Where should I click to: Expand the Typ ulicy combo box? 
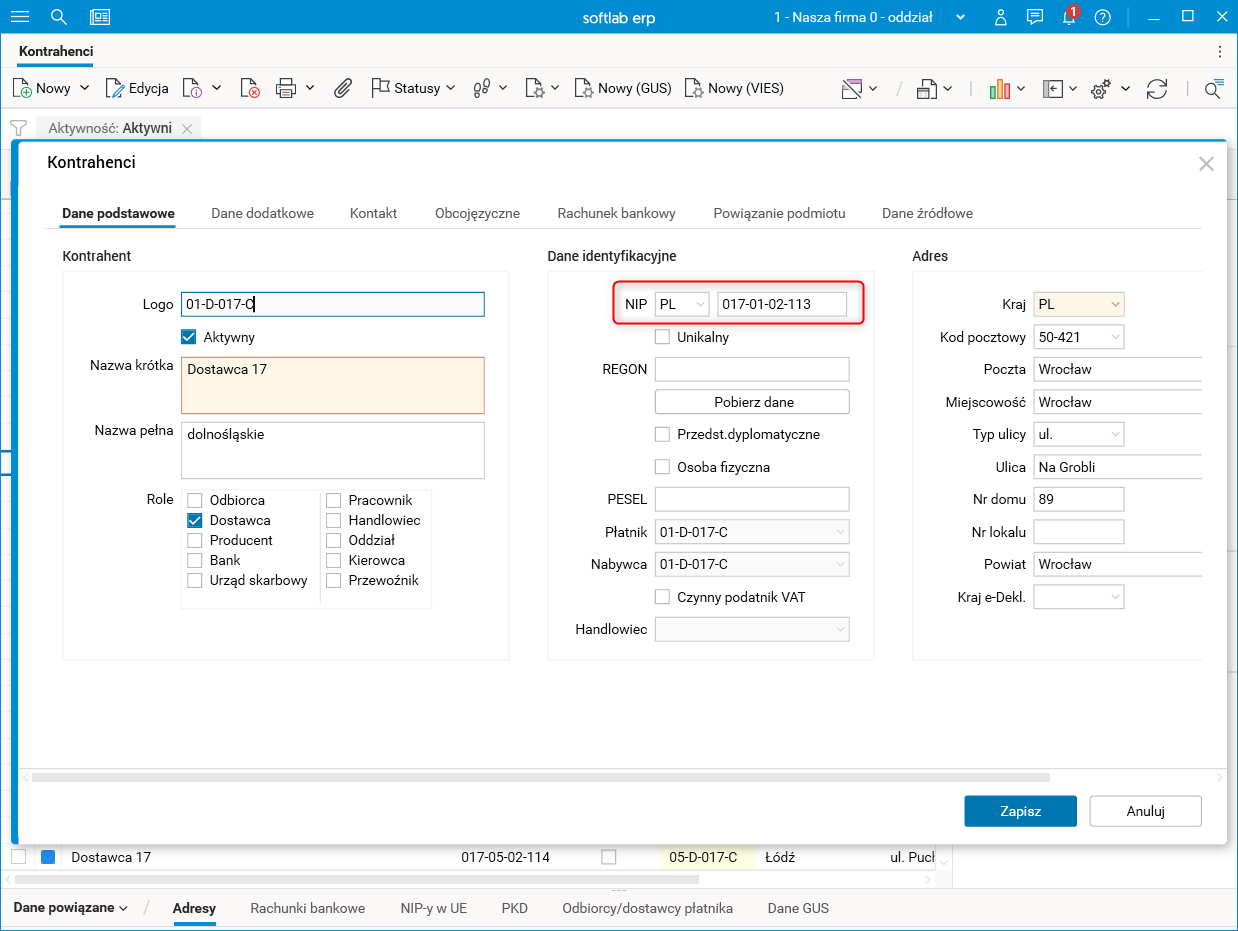[1113, 435]
